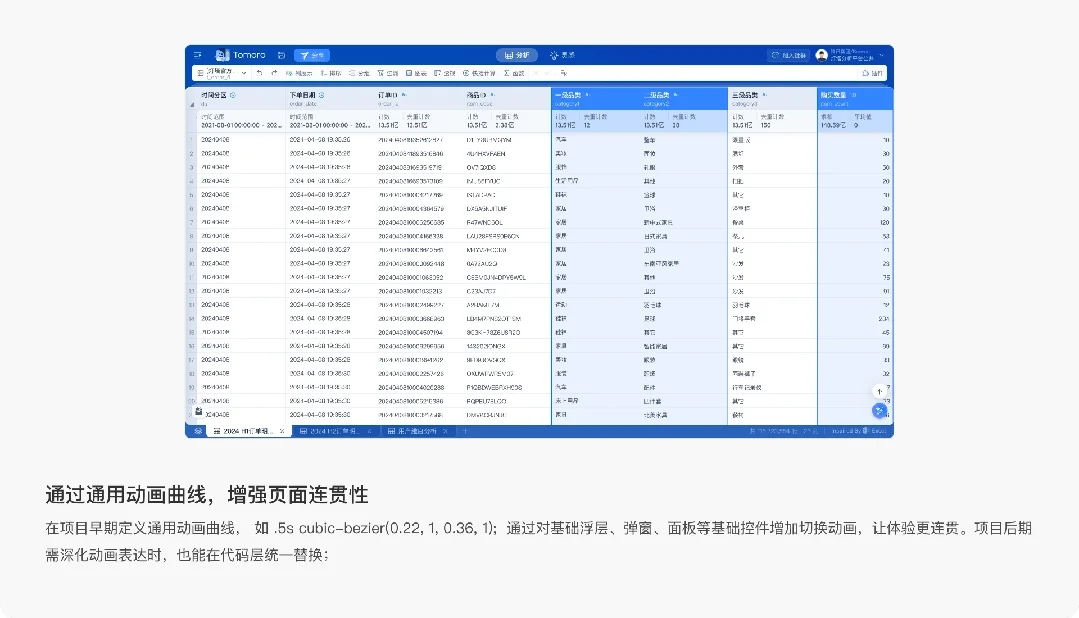Click the sort icon beside 一级品类
This screenshot has width=1079, height=618.
(587, 95)
